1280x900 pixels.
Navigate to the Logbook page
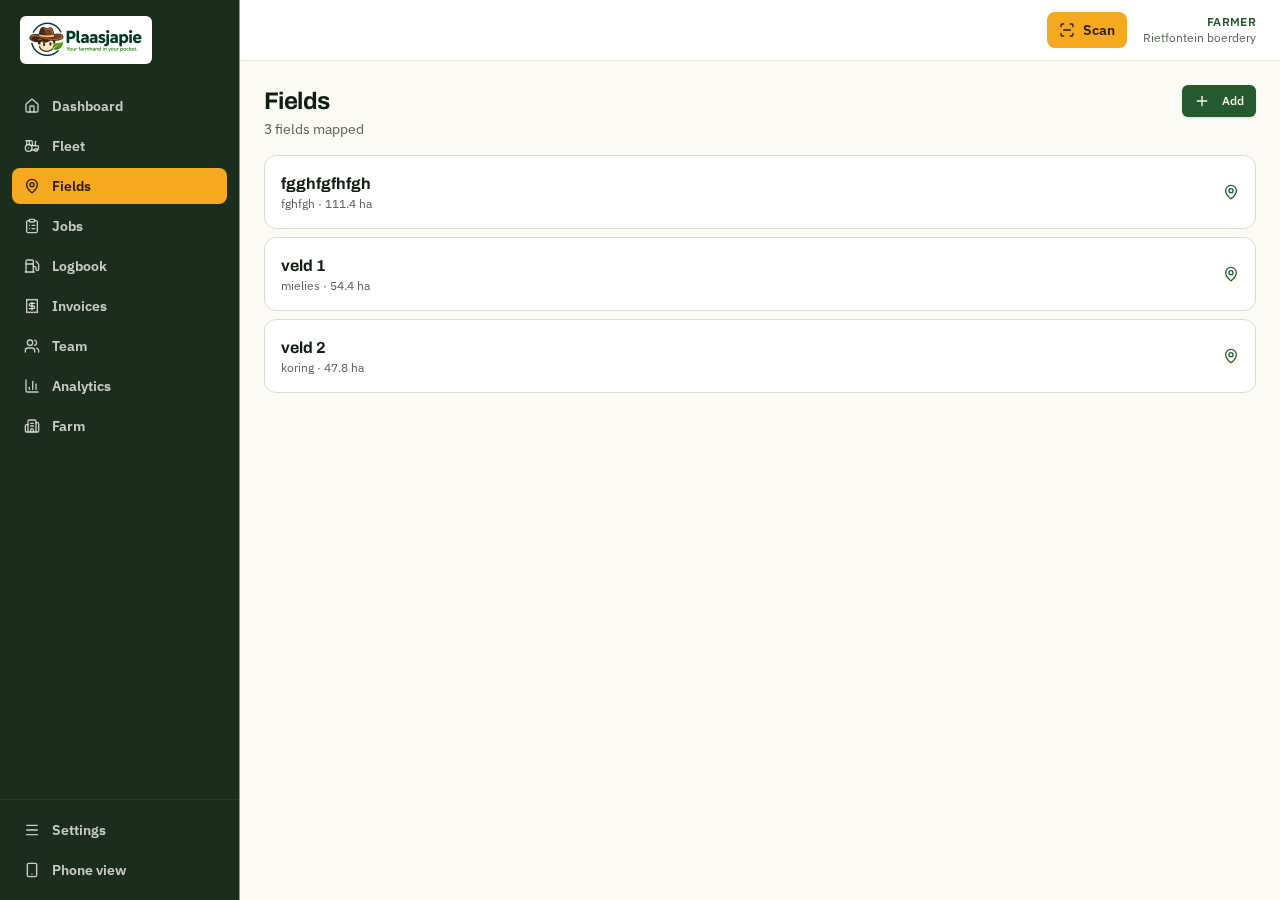[x=119, y=266]
